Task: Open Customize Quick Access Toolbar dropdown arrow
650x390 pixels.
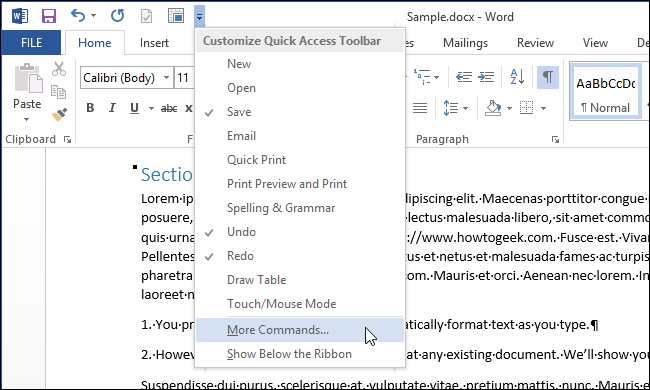Action: pyautogui.click(x=199, y=16)
